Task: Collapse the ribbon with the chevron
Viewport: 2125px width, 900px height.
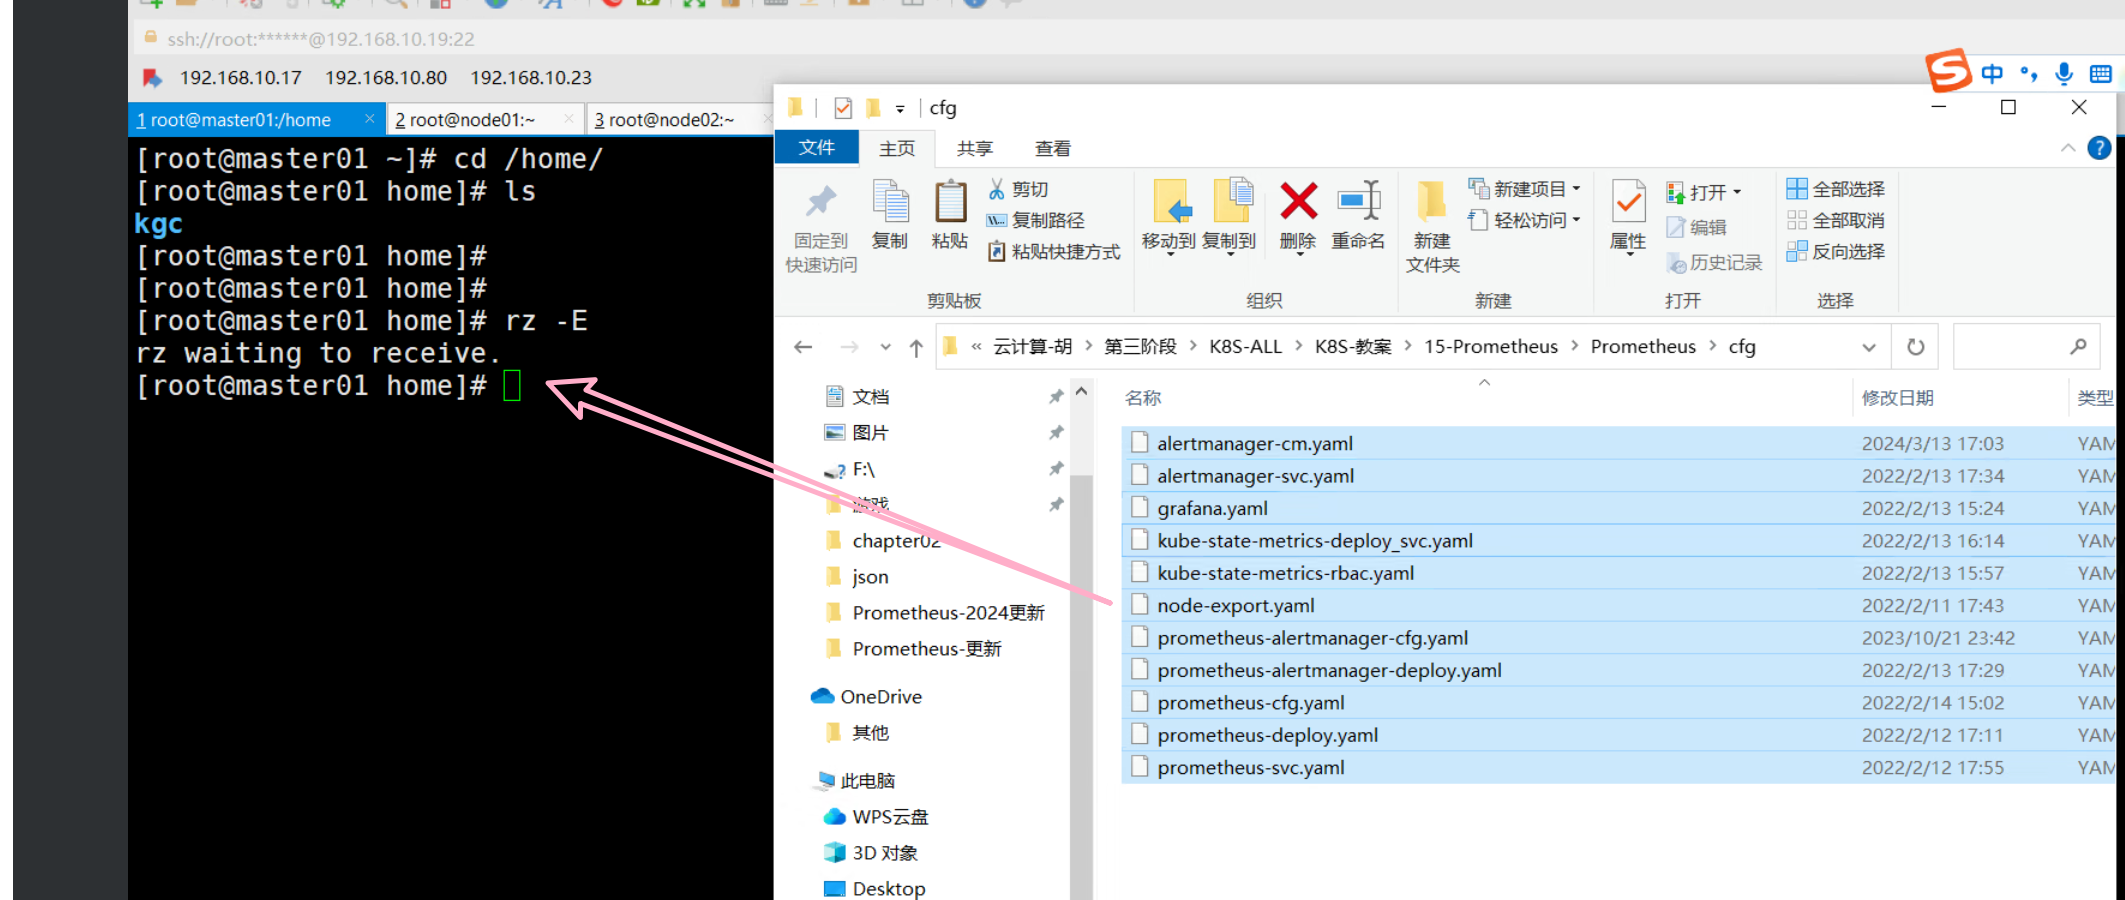Action: click(2067, 148)
